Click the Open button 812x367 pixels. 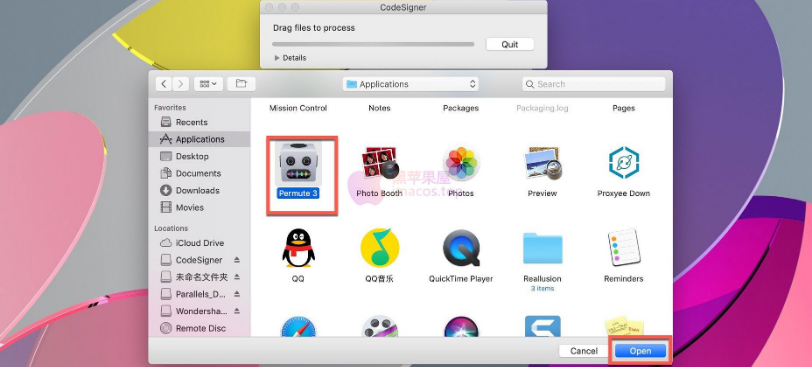coord(640,351)
